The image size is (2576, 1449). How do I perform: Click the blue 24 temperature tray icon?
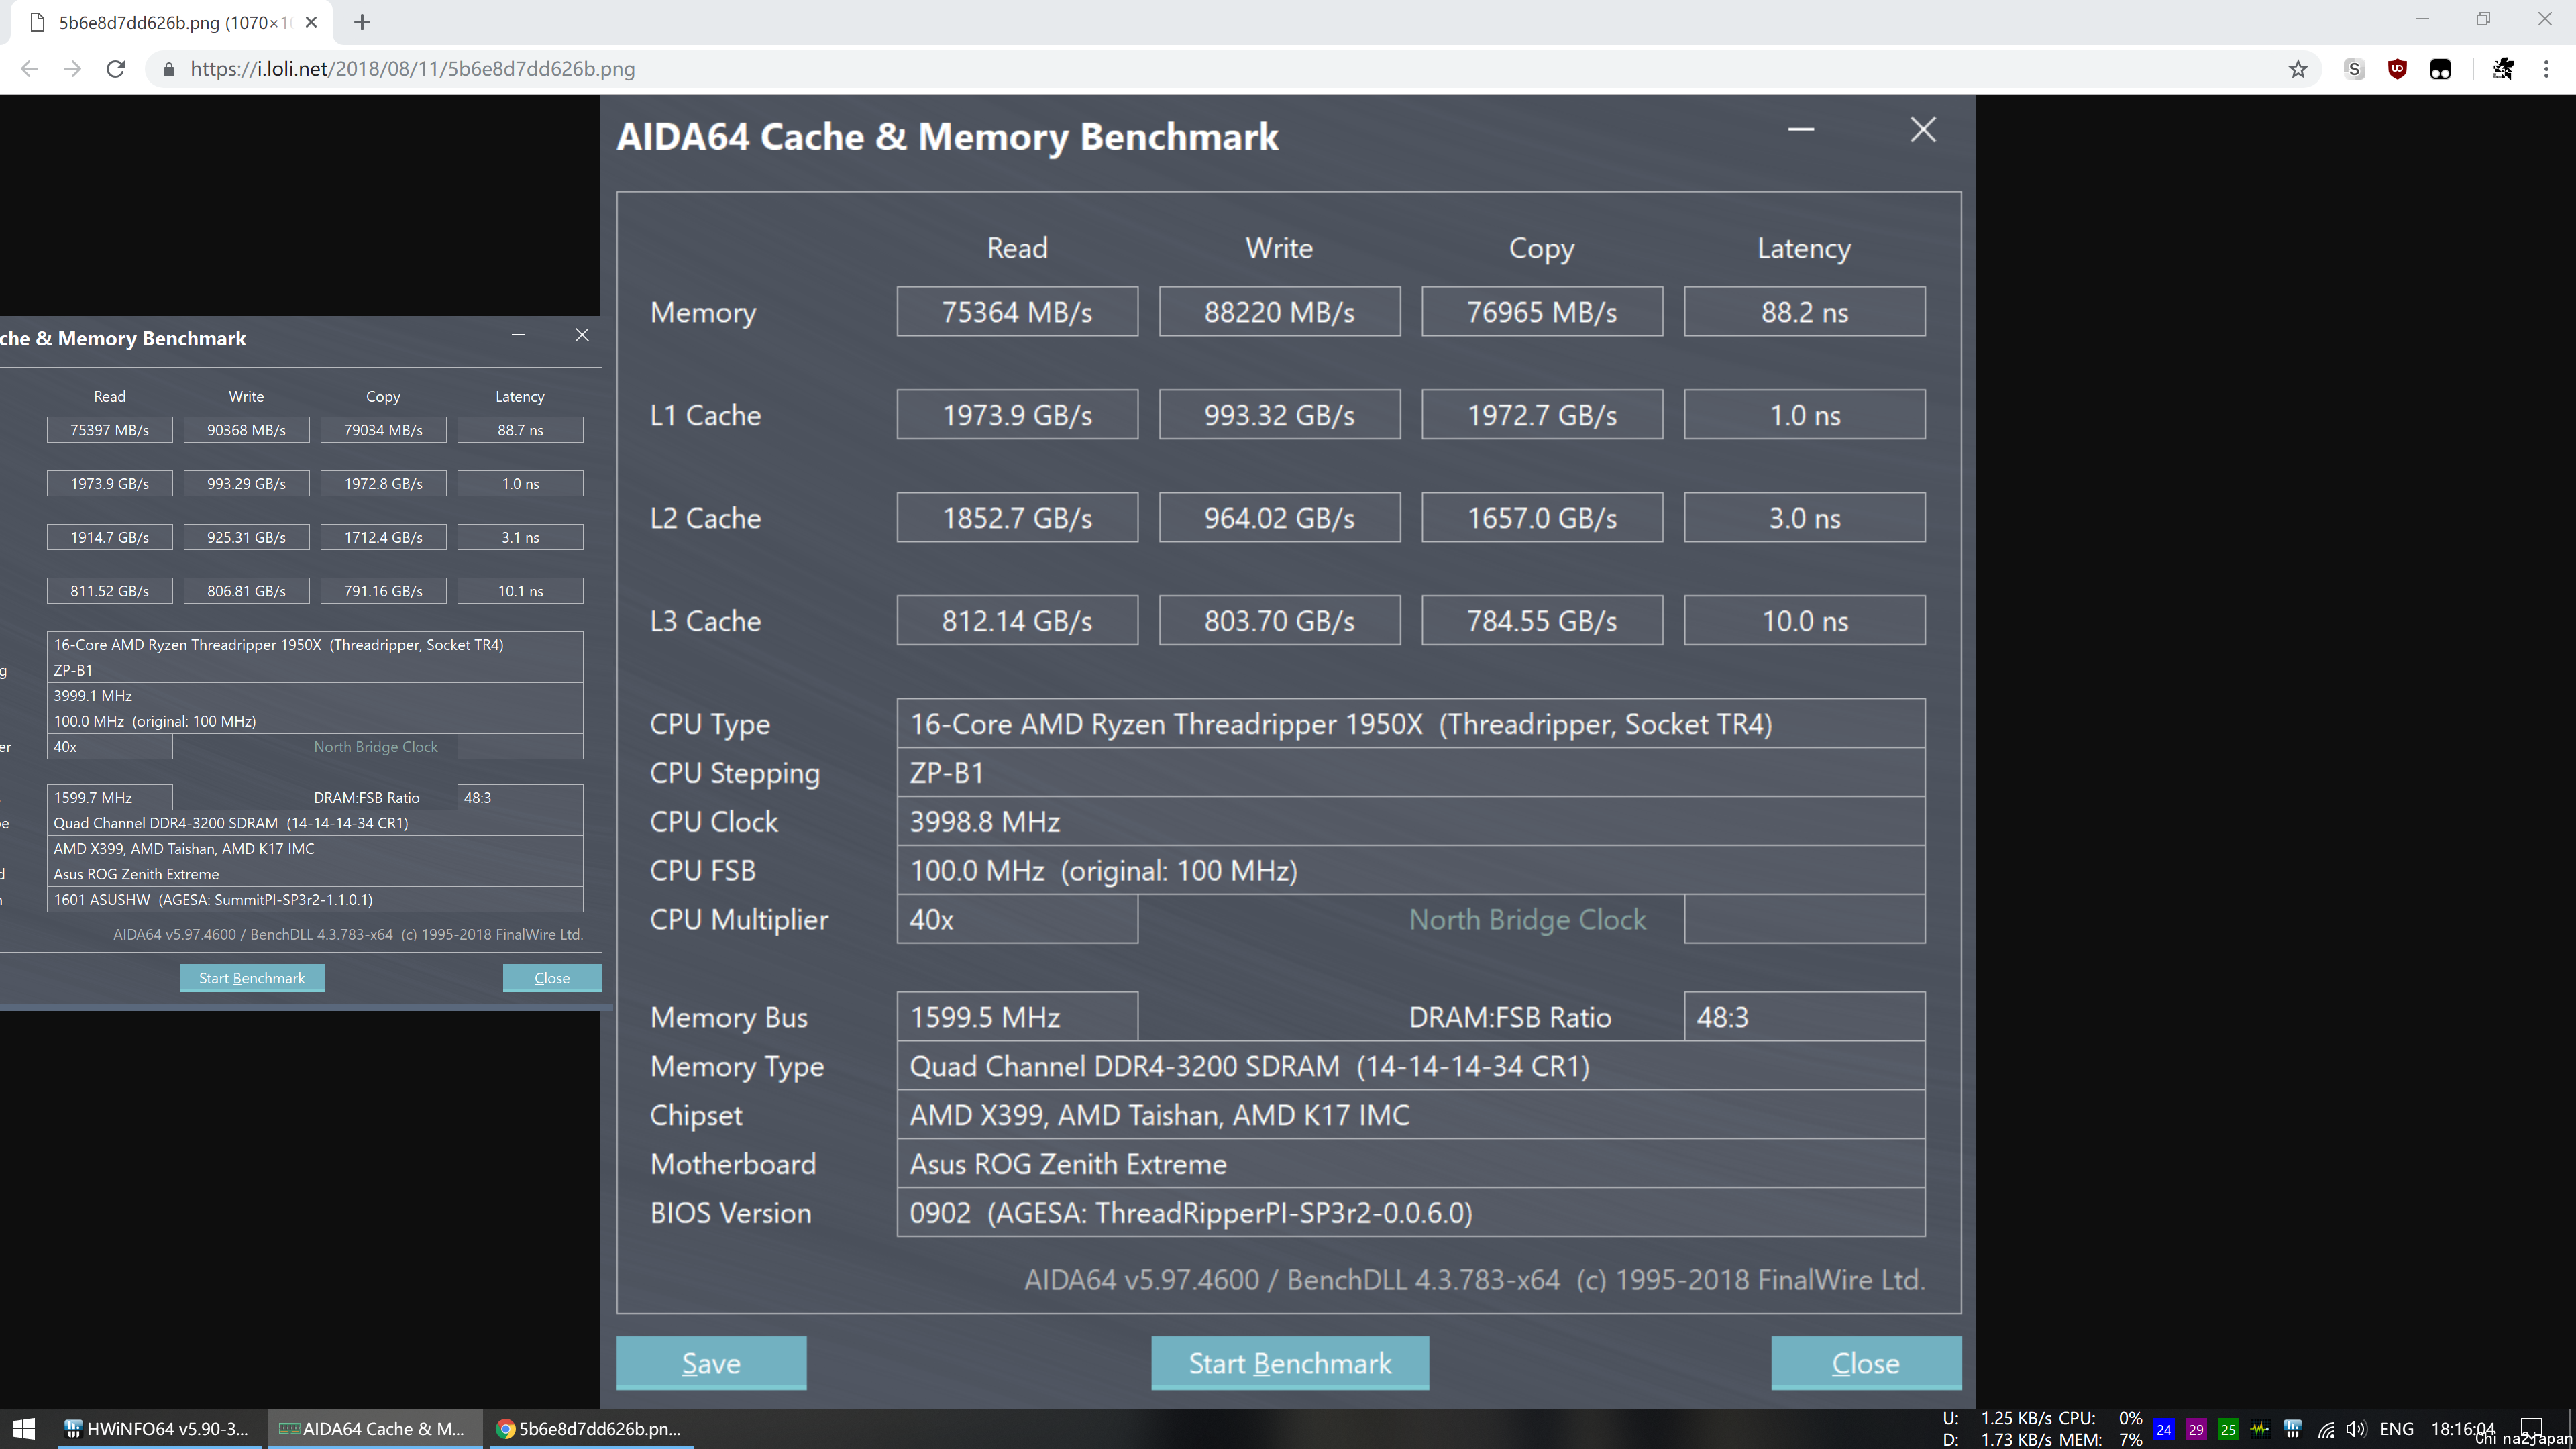pos(2164,1429)
